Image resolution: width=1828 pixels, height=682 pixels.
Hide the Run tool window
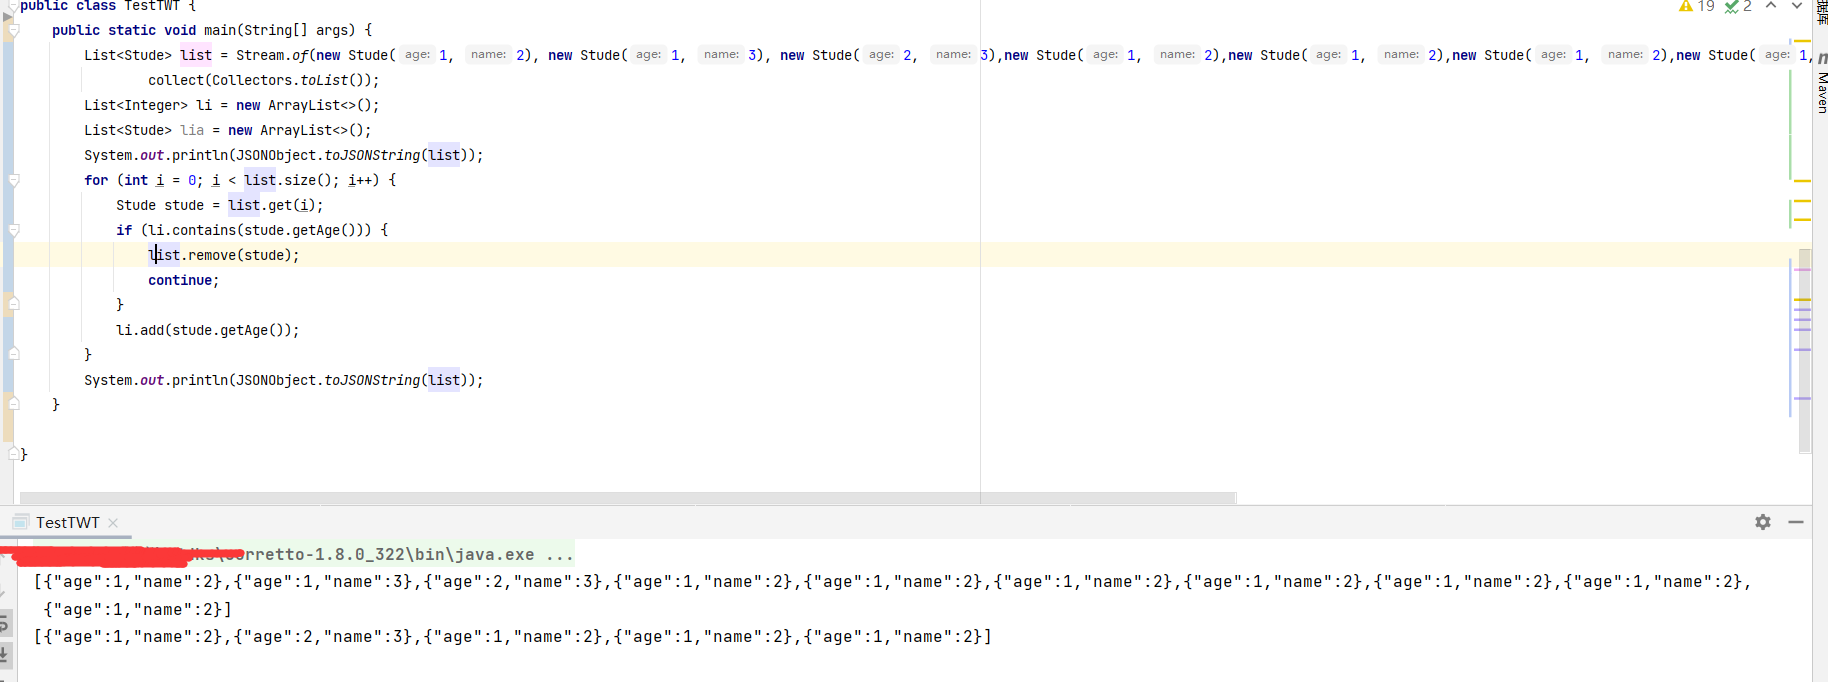pyautogui.click(x=1796, y=522)
